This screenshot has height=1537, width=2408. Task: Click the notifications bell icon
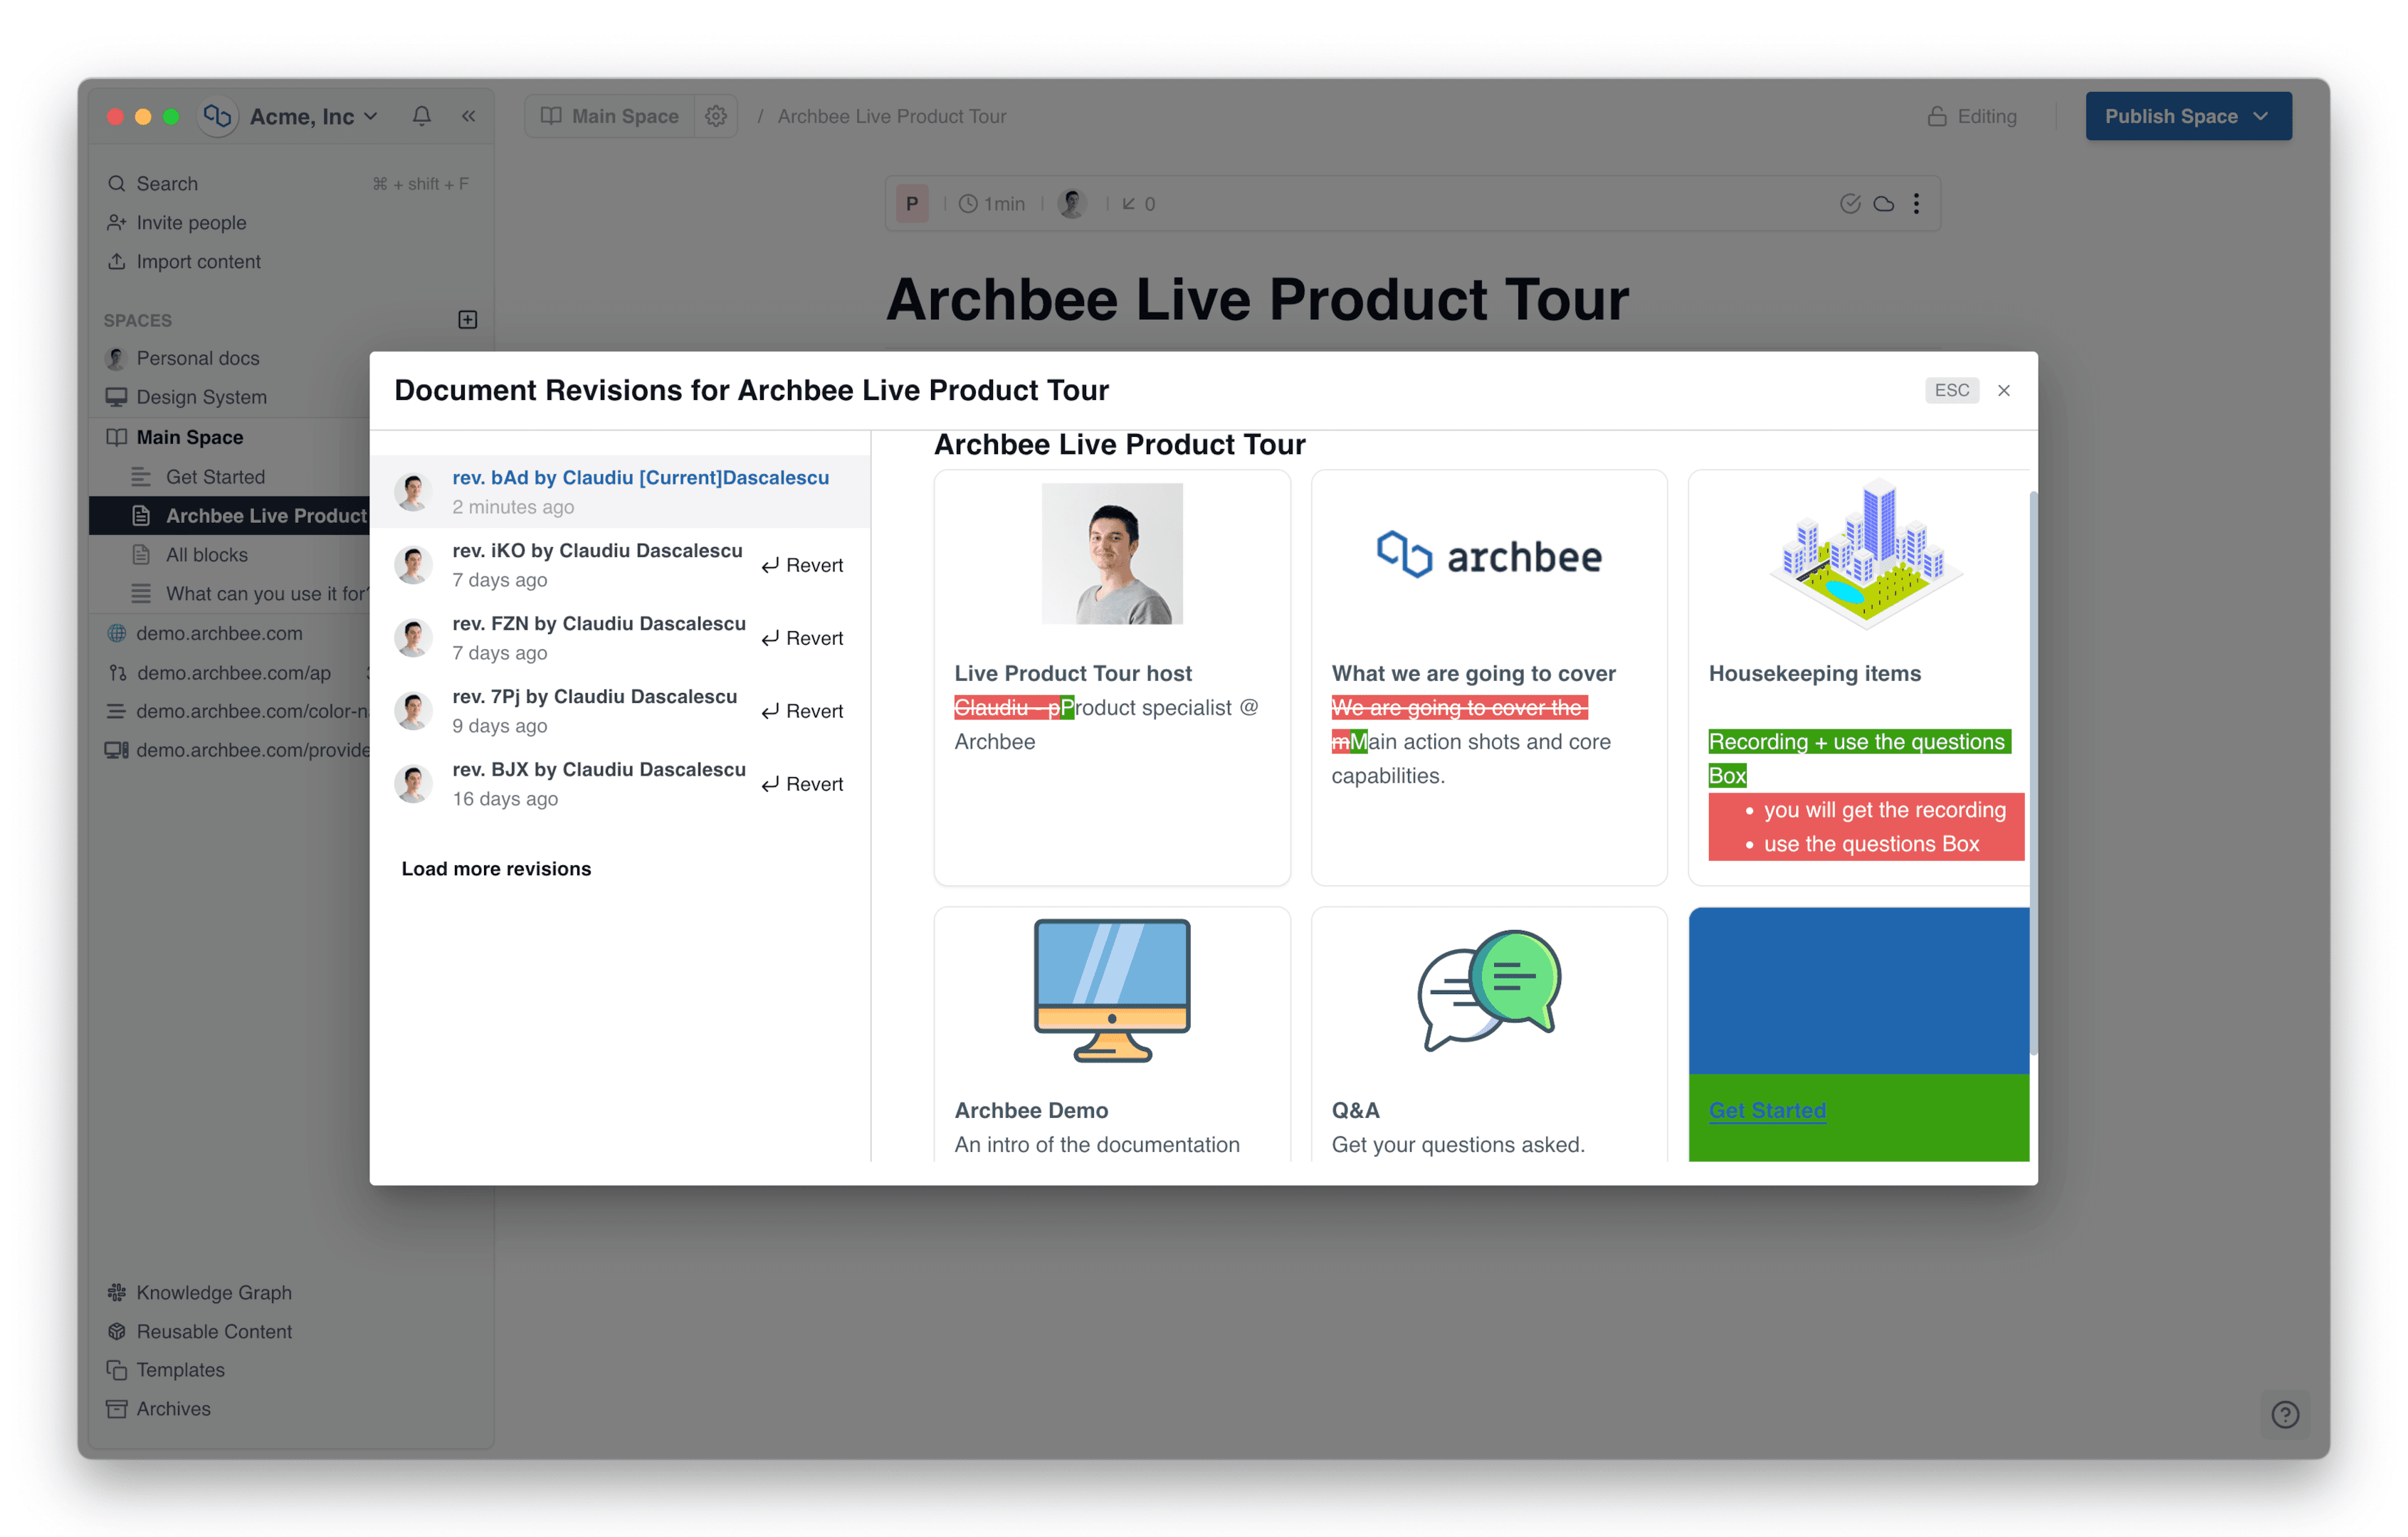421,116
